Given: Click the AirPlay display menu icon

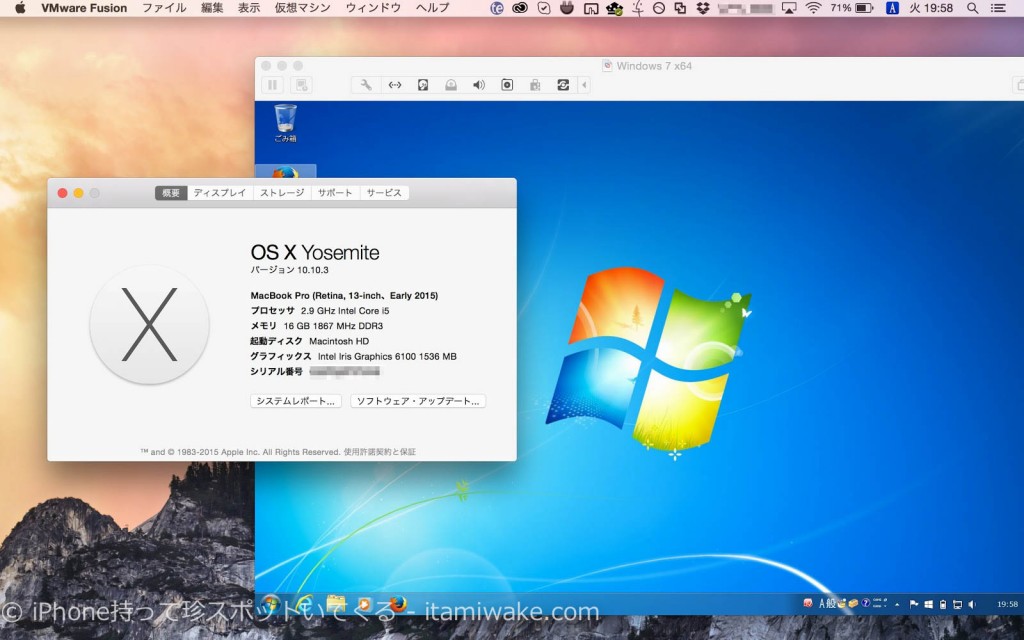Looking at the screenshot, I should coord(789,8).
